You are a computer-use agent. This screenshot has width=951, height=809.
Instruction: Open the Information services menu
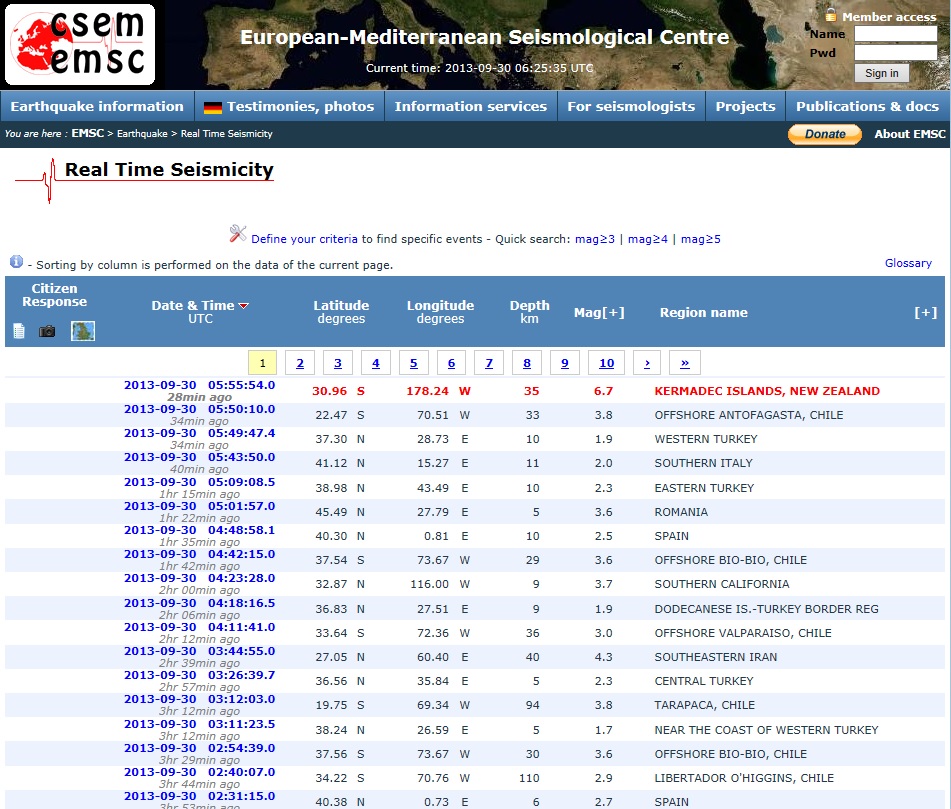[x=471, y=106]
